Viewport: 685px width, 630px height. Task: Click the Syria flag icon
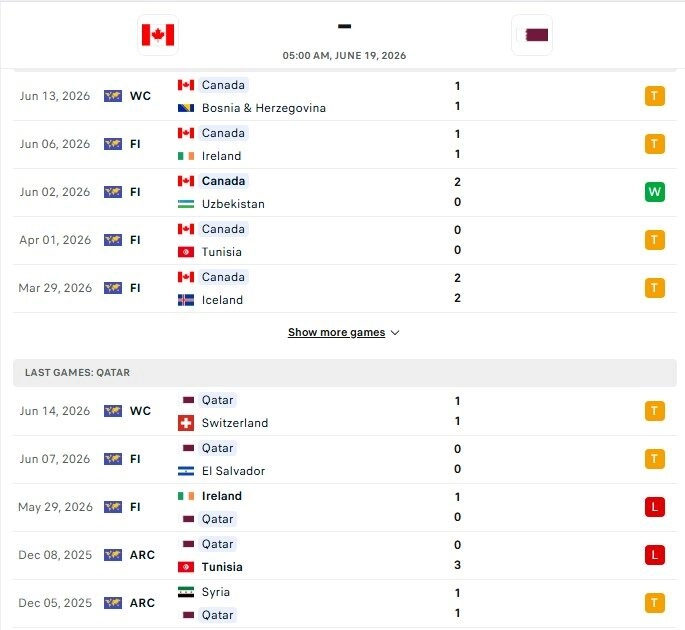pyautogui.click(x=186, y=592)
